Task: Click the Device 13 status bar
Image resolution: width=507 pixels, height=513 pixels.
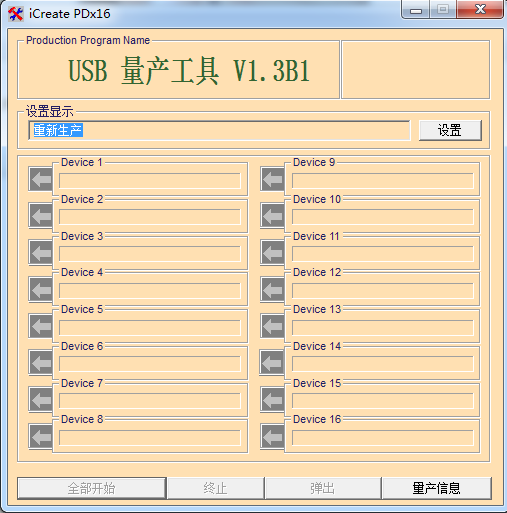Action: pyautogui.click(x=383, y=327)
